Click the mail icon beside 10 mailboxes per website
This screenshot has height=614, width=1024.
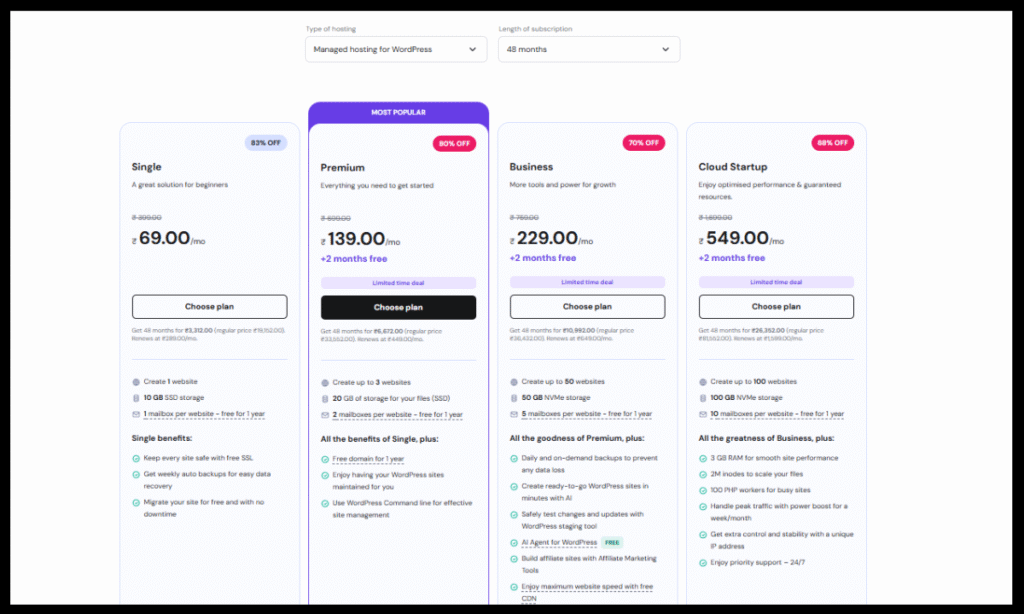(x=703, y=414)
